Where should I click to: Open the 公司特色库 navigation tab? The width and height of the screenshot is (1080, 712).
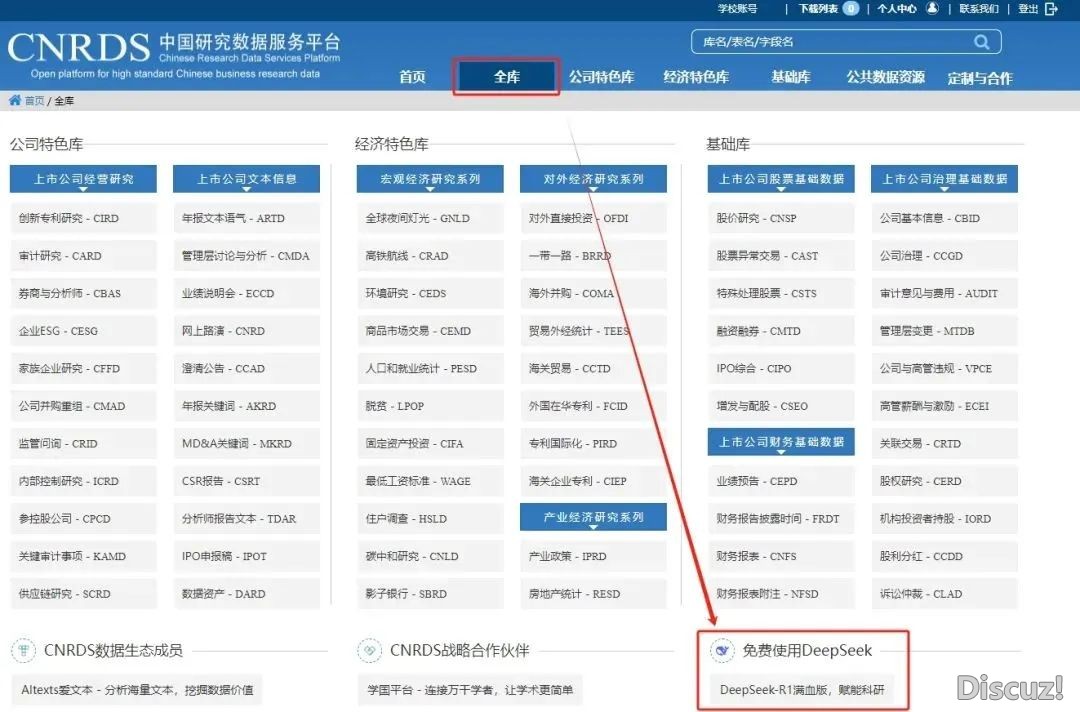click(x=601, y=77)
